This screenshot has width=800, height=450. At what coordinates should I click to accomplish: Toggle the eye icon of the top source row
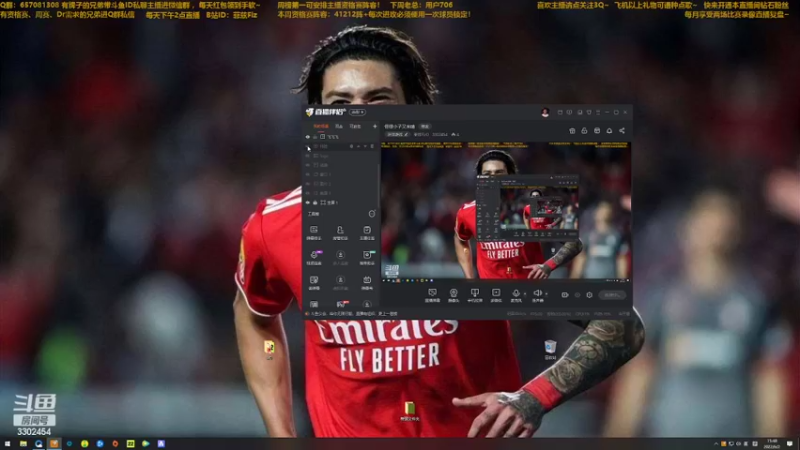click(308, 137)
